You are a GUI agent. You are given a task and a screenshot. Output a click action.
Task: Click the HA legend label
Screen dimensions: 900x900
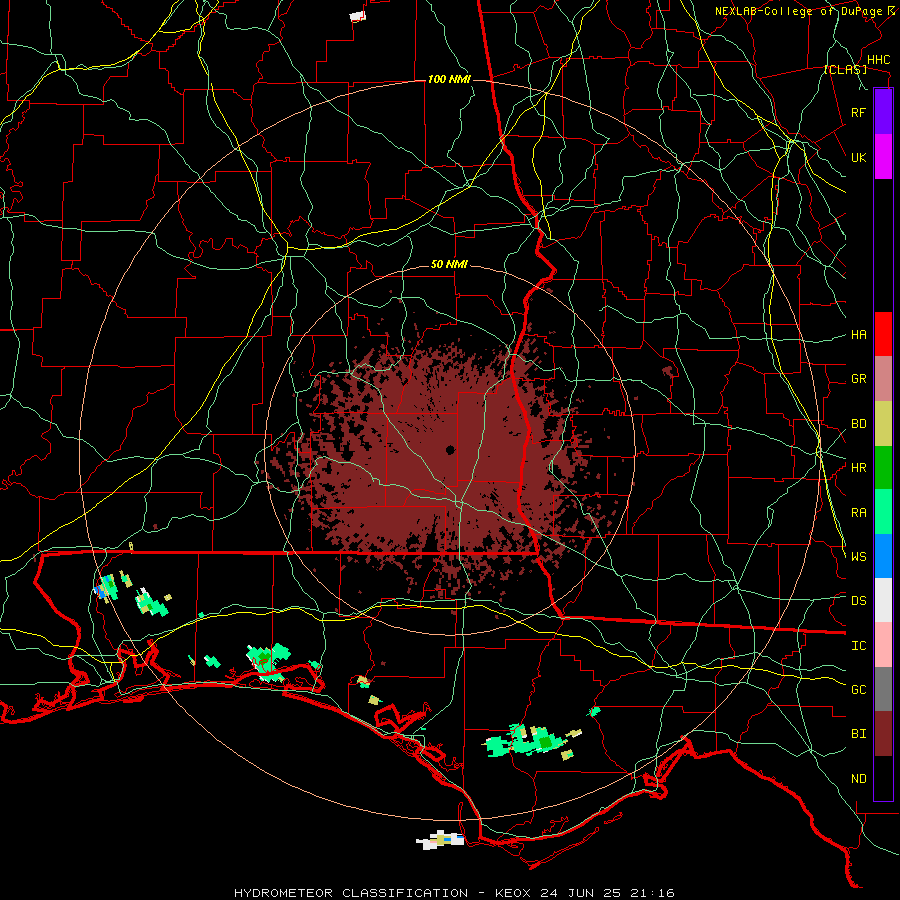pos(858,334)
